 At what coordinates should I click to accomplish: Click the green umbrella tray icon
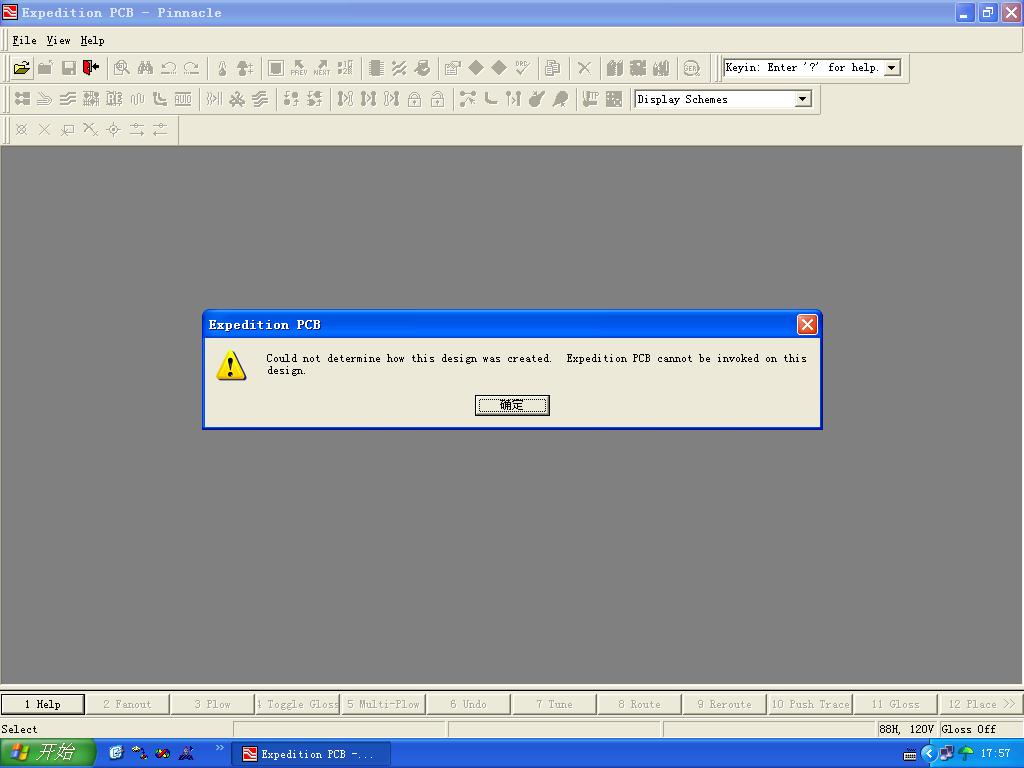point(965,754)
